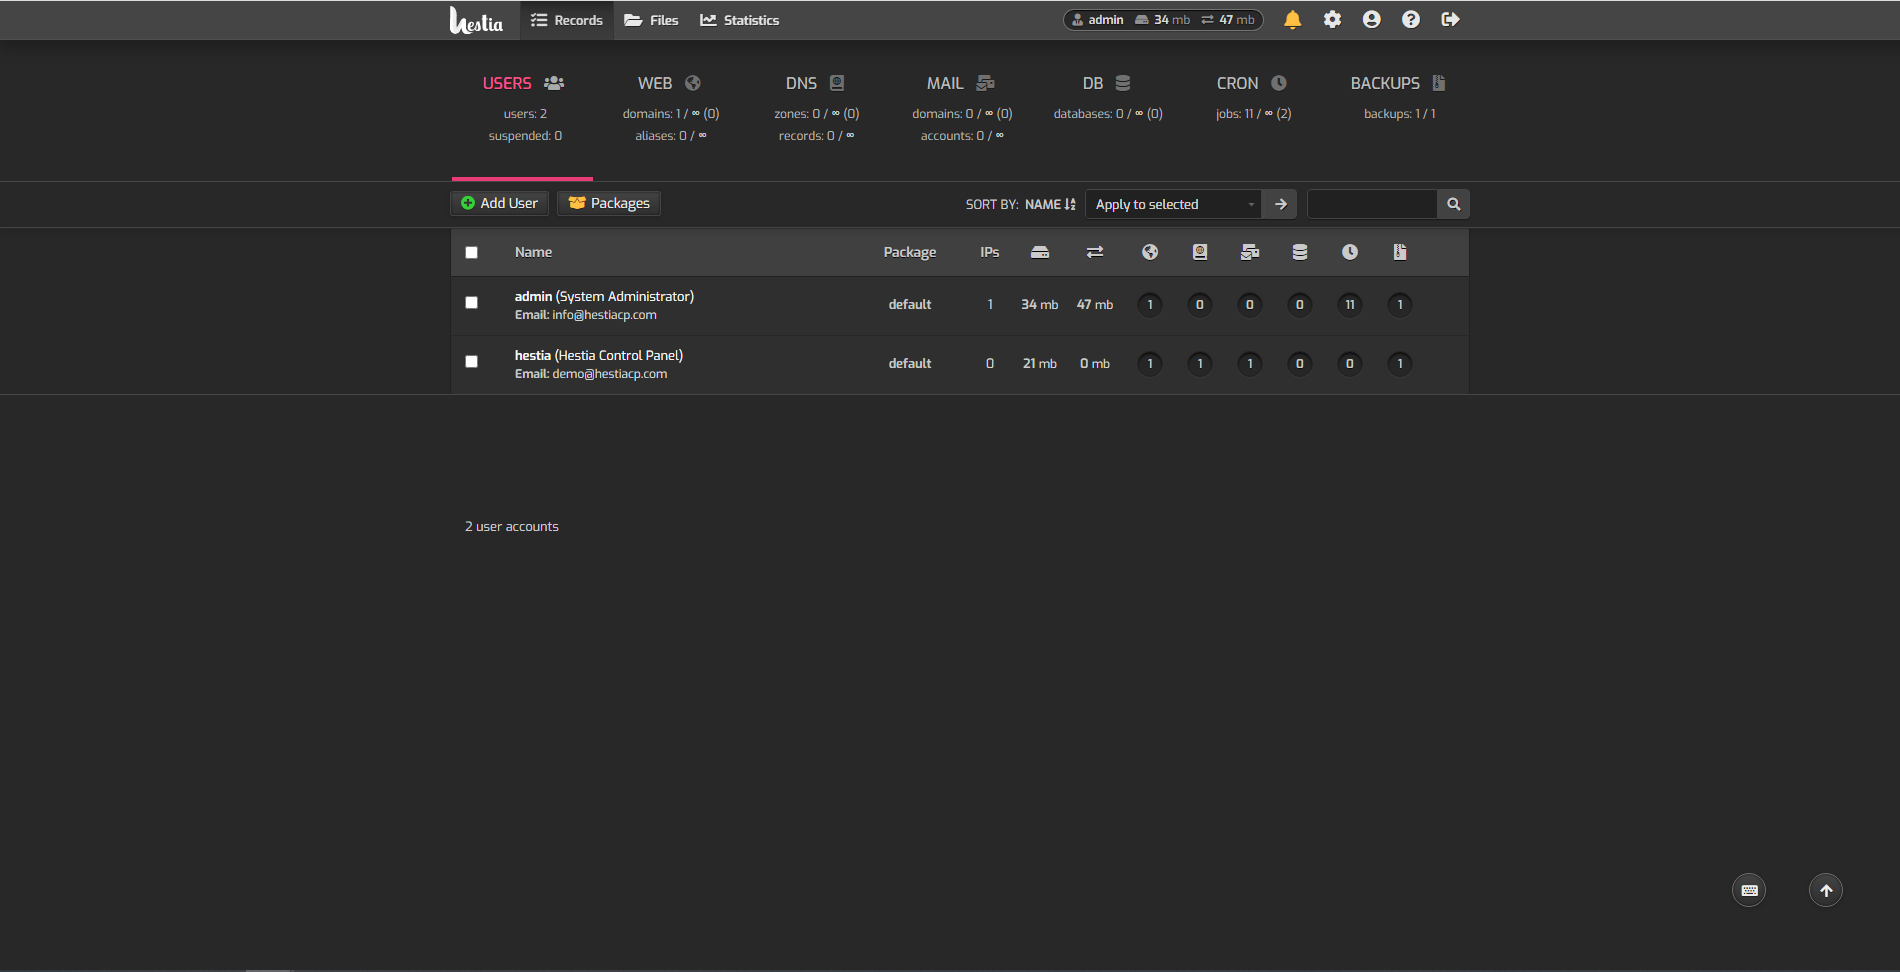The image size is (1900, 972).
Task: Switch to the USERS tab
Action: [523, 109]
